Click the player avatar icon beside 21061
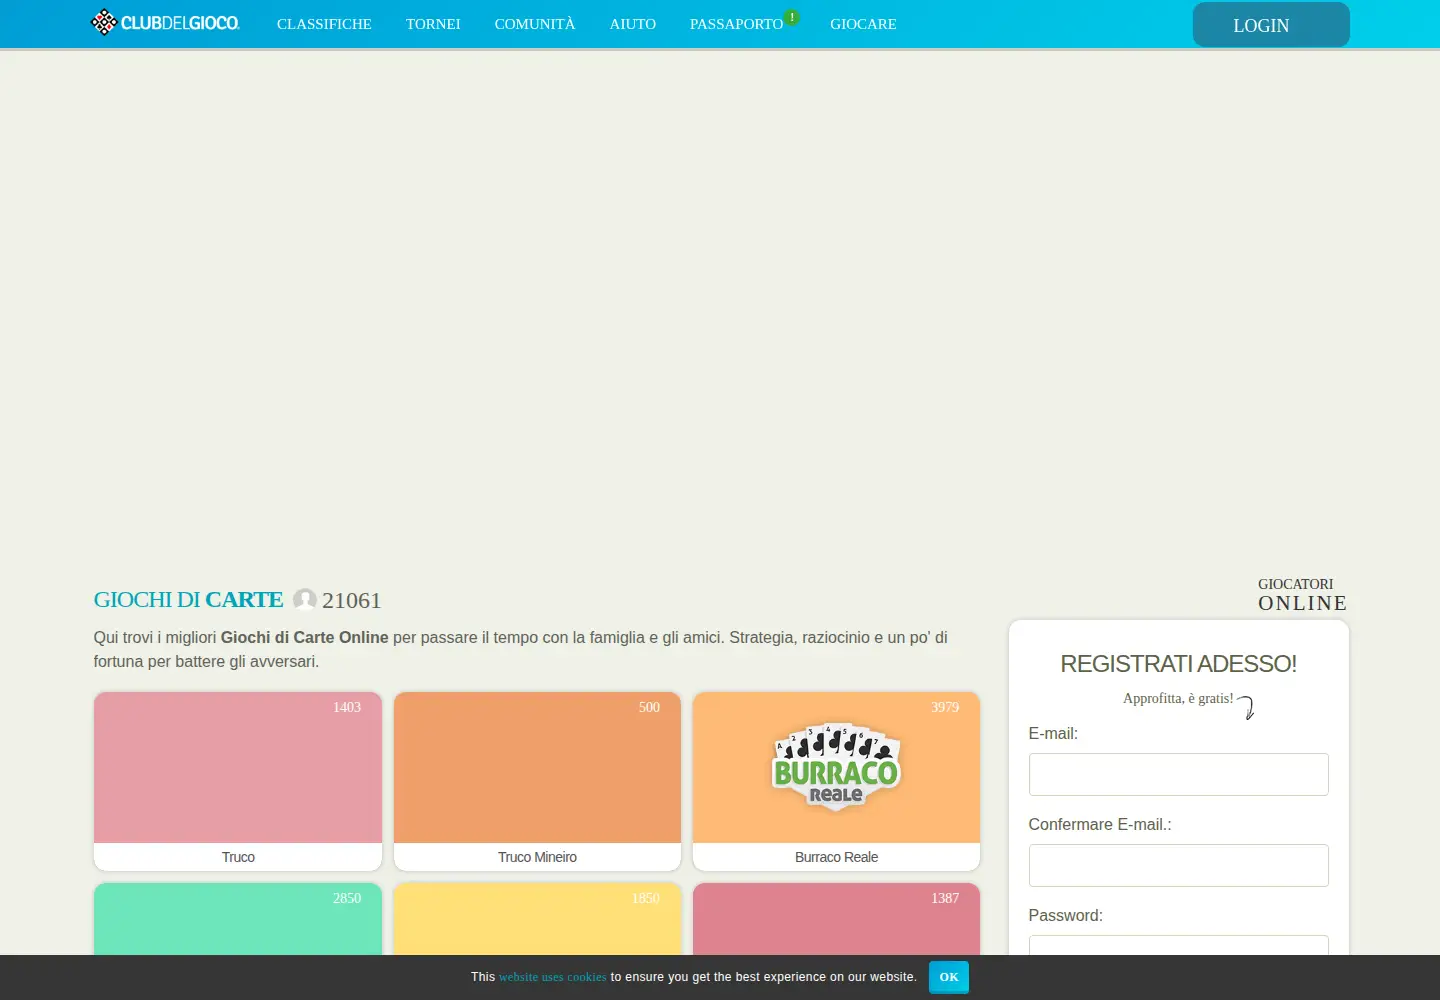The image size is (1440, 1000). [305, 600]
